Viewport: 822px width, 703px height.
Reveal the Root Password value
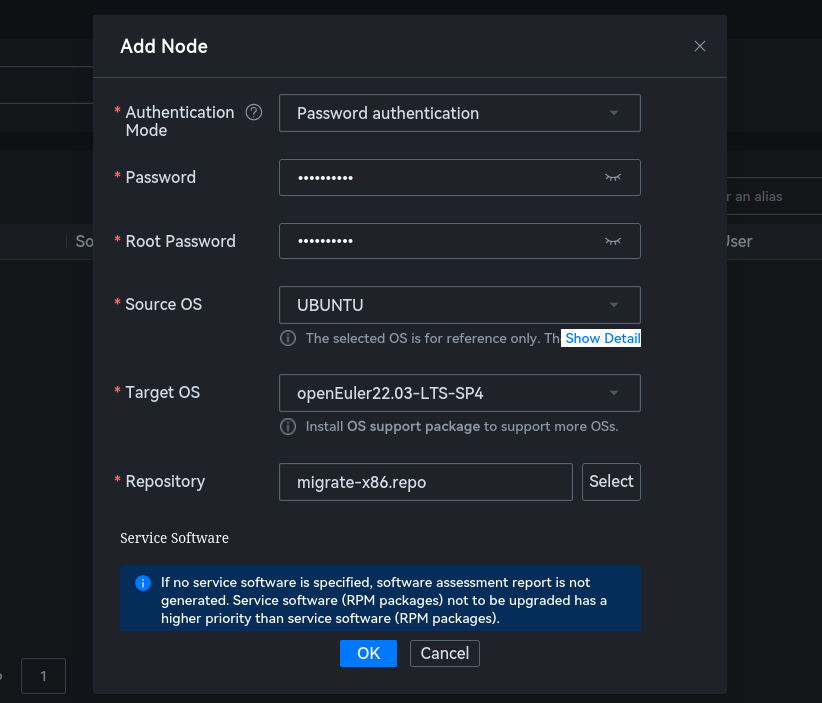[x=613, y=241]
